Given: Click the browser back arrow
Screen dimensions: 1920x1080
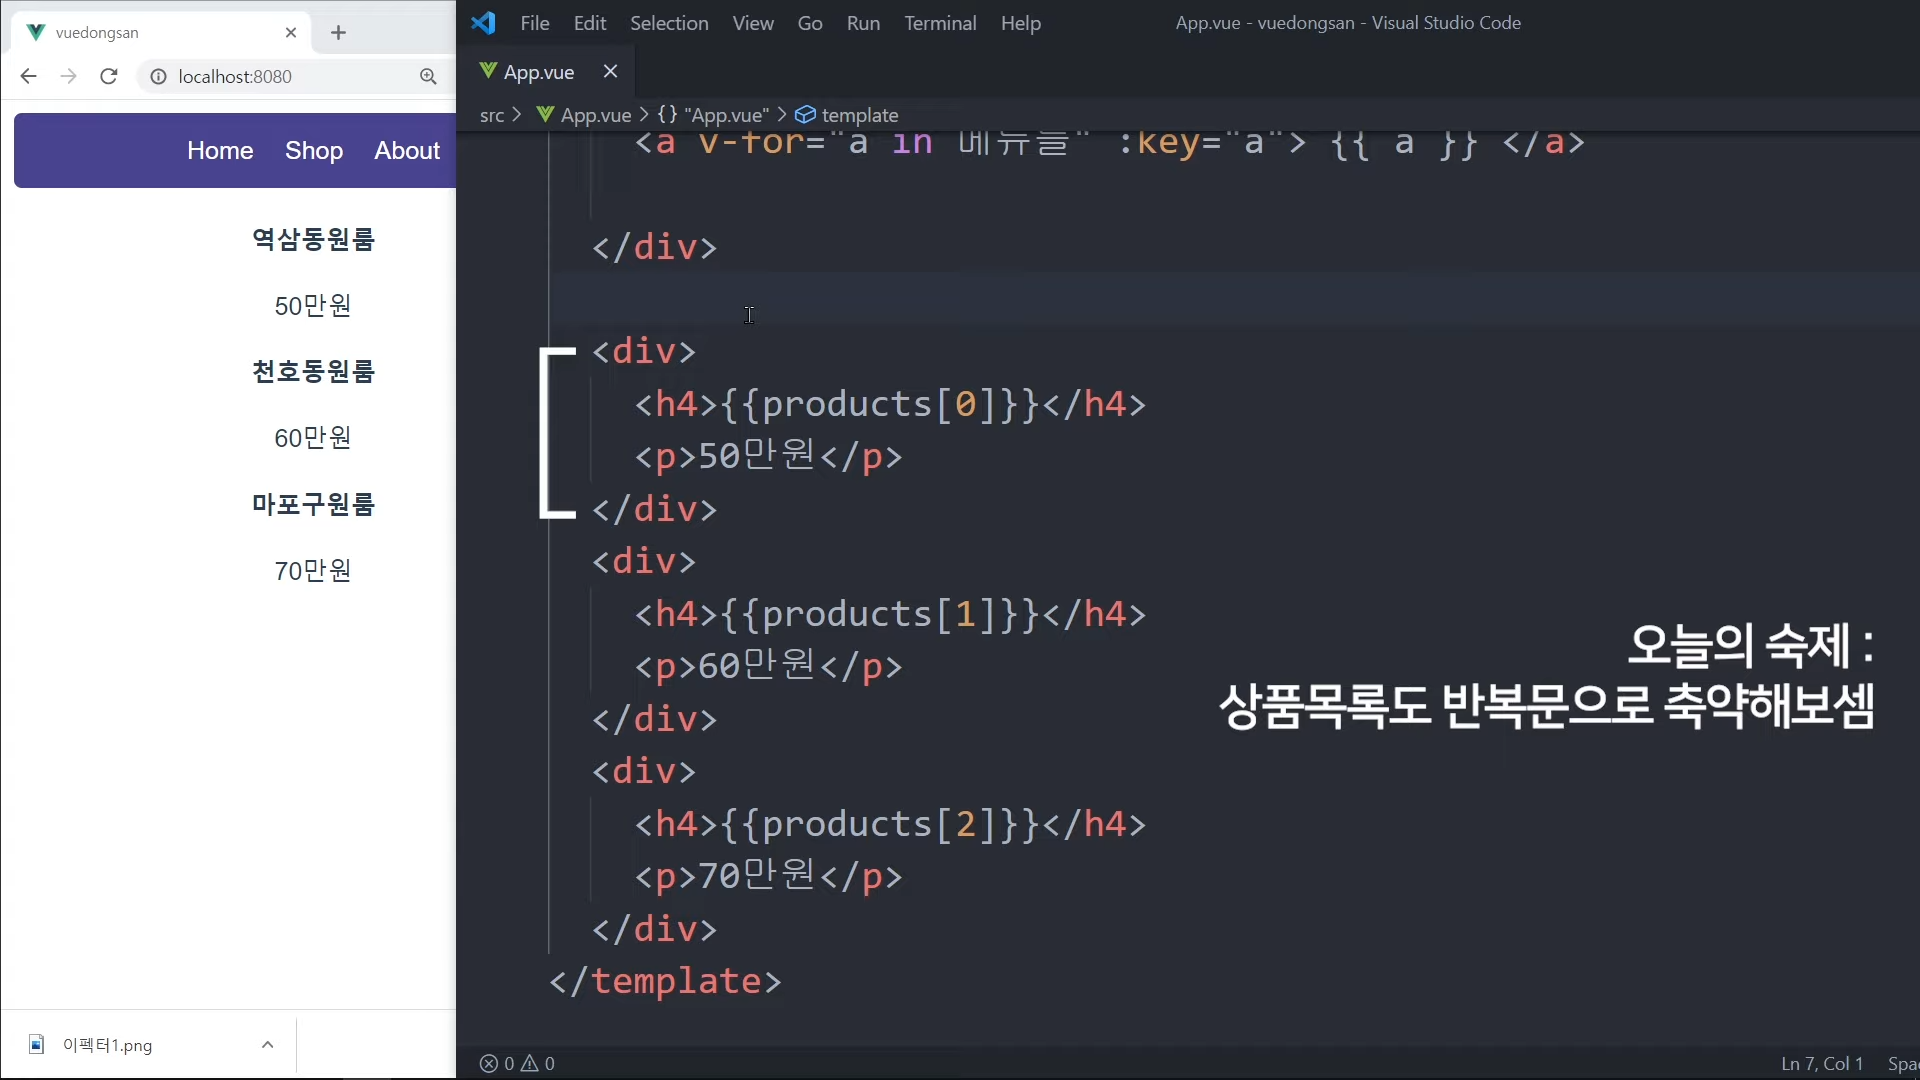Looking at the screenshot, I should [28, 76].
